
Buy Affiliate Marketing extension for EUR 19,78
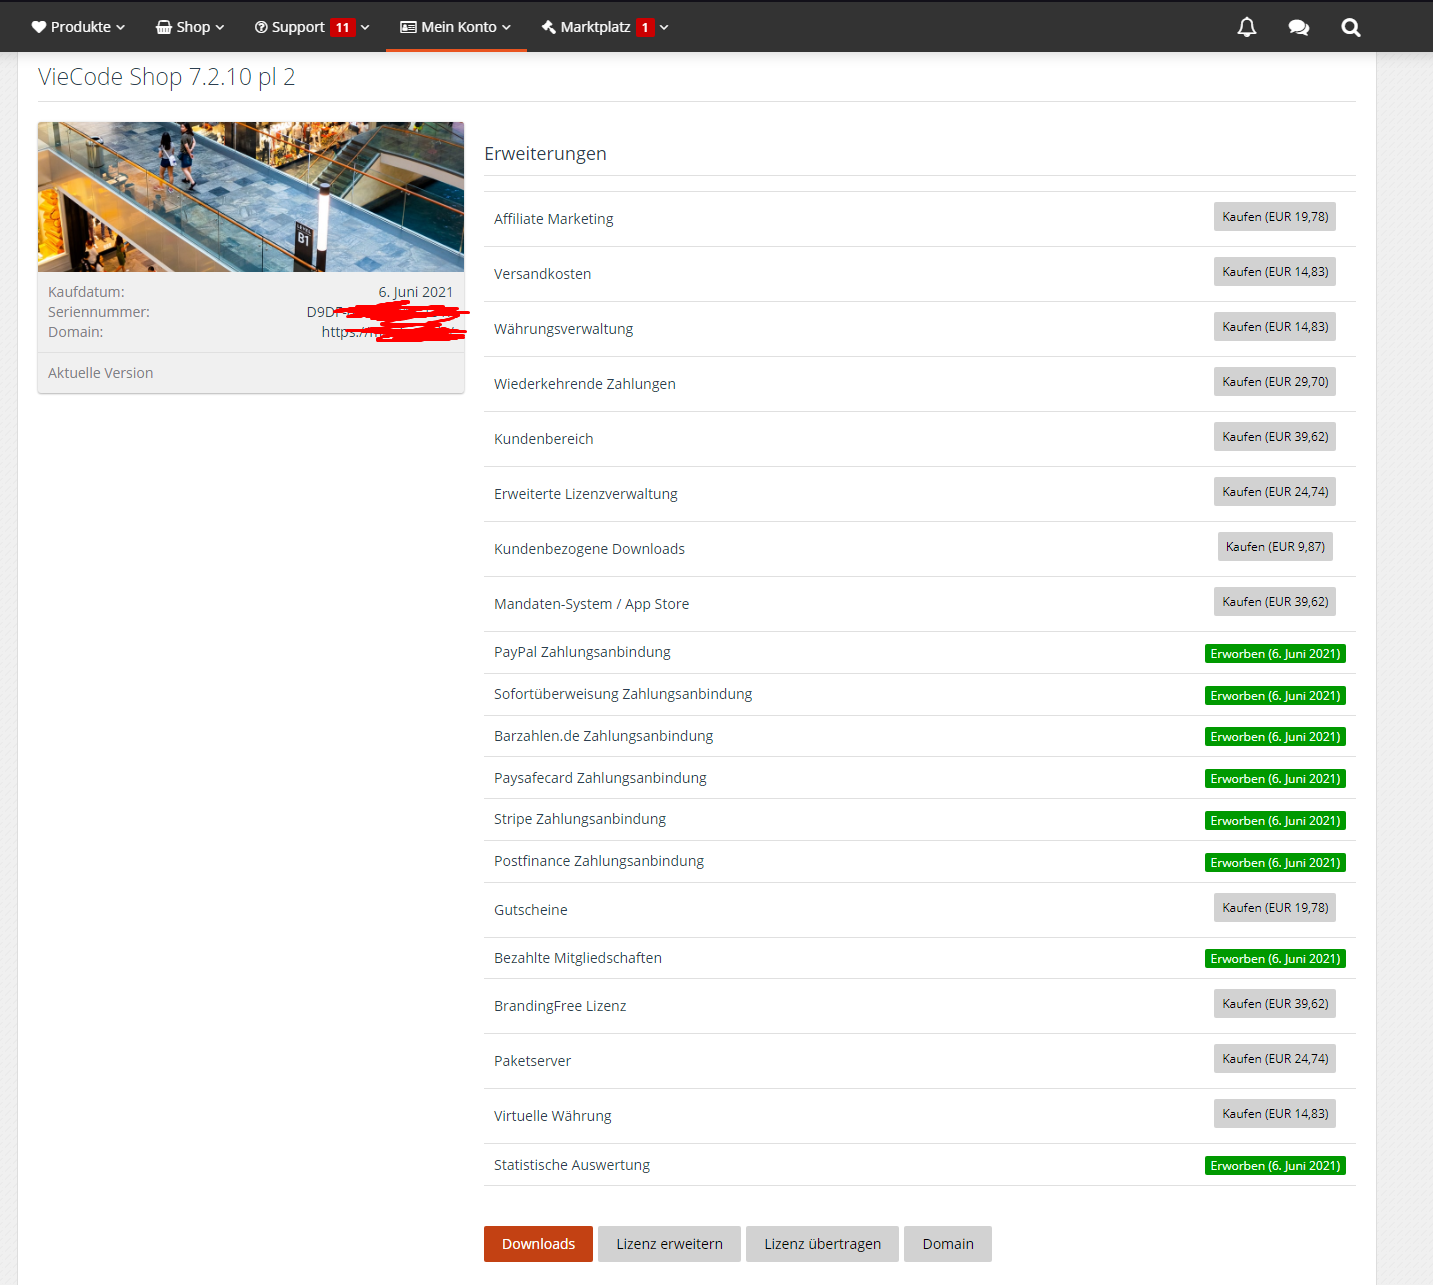click(1275, 217)
